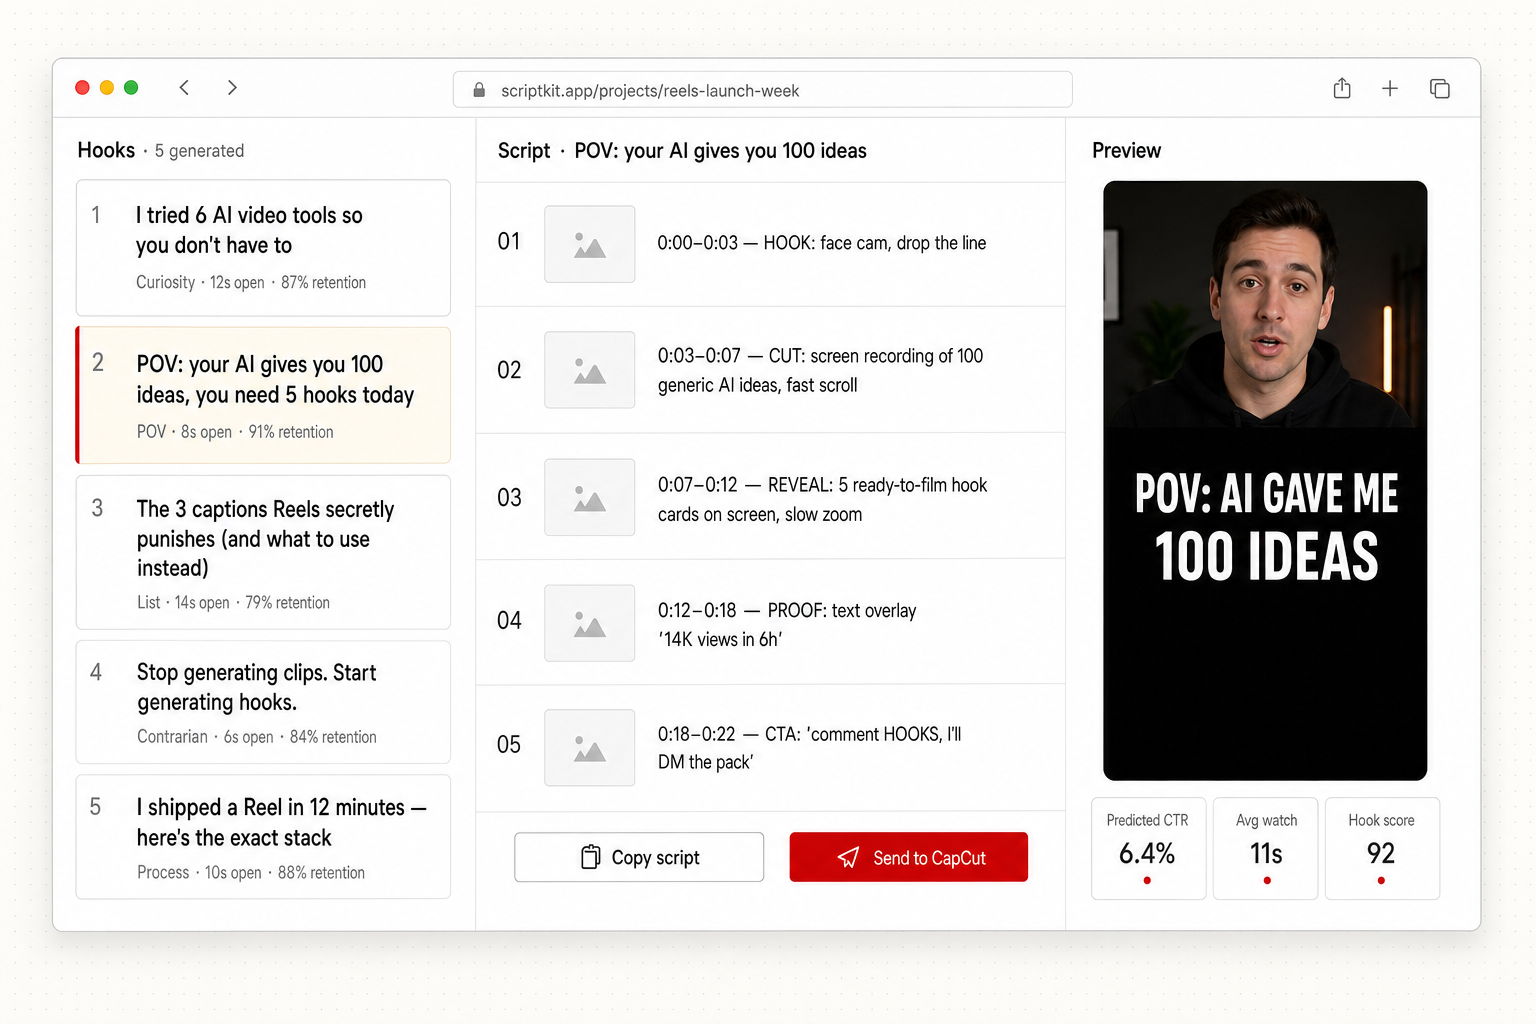Select hook 3 'The 3 captions Reels secretly punishes'

(263, 552)
